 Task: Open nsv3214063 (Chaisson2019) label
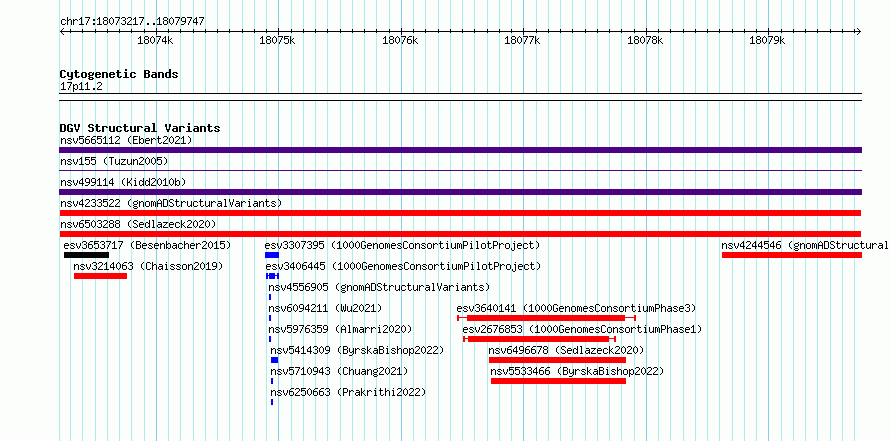tap(148, 266)
